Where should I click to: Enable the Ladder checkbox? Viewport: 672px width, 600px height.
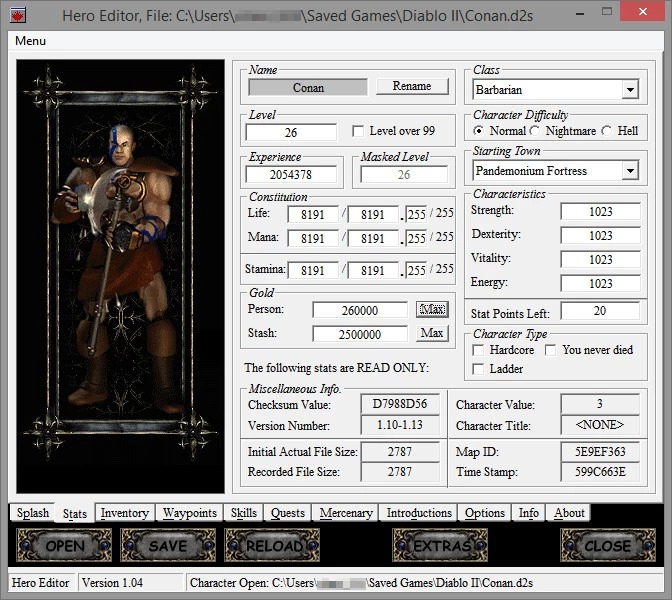click(478, 369)
